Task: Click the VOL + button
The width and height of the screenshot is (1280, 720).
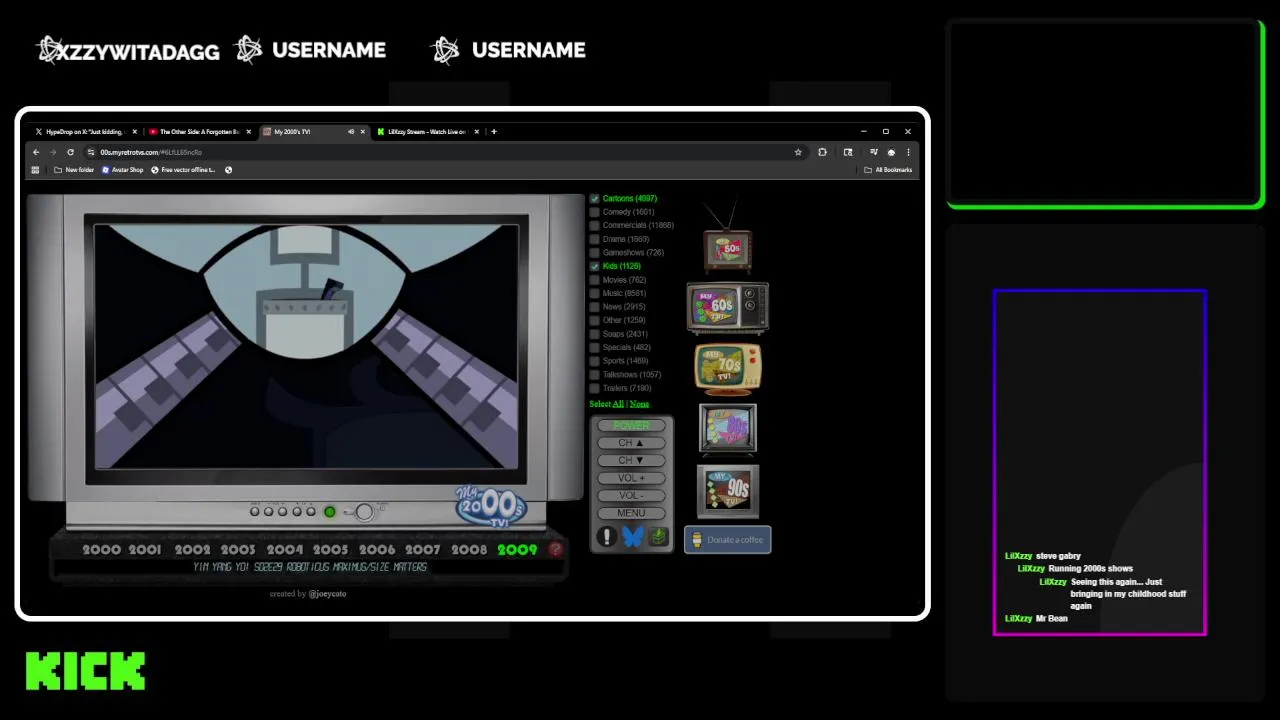Action: 631,478
